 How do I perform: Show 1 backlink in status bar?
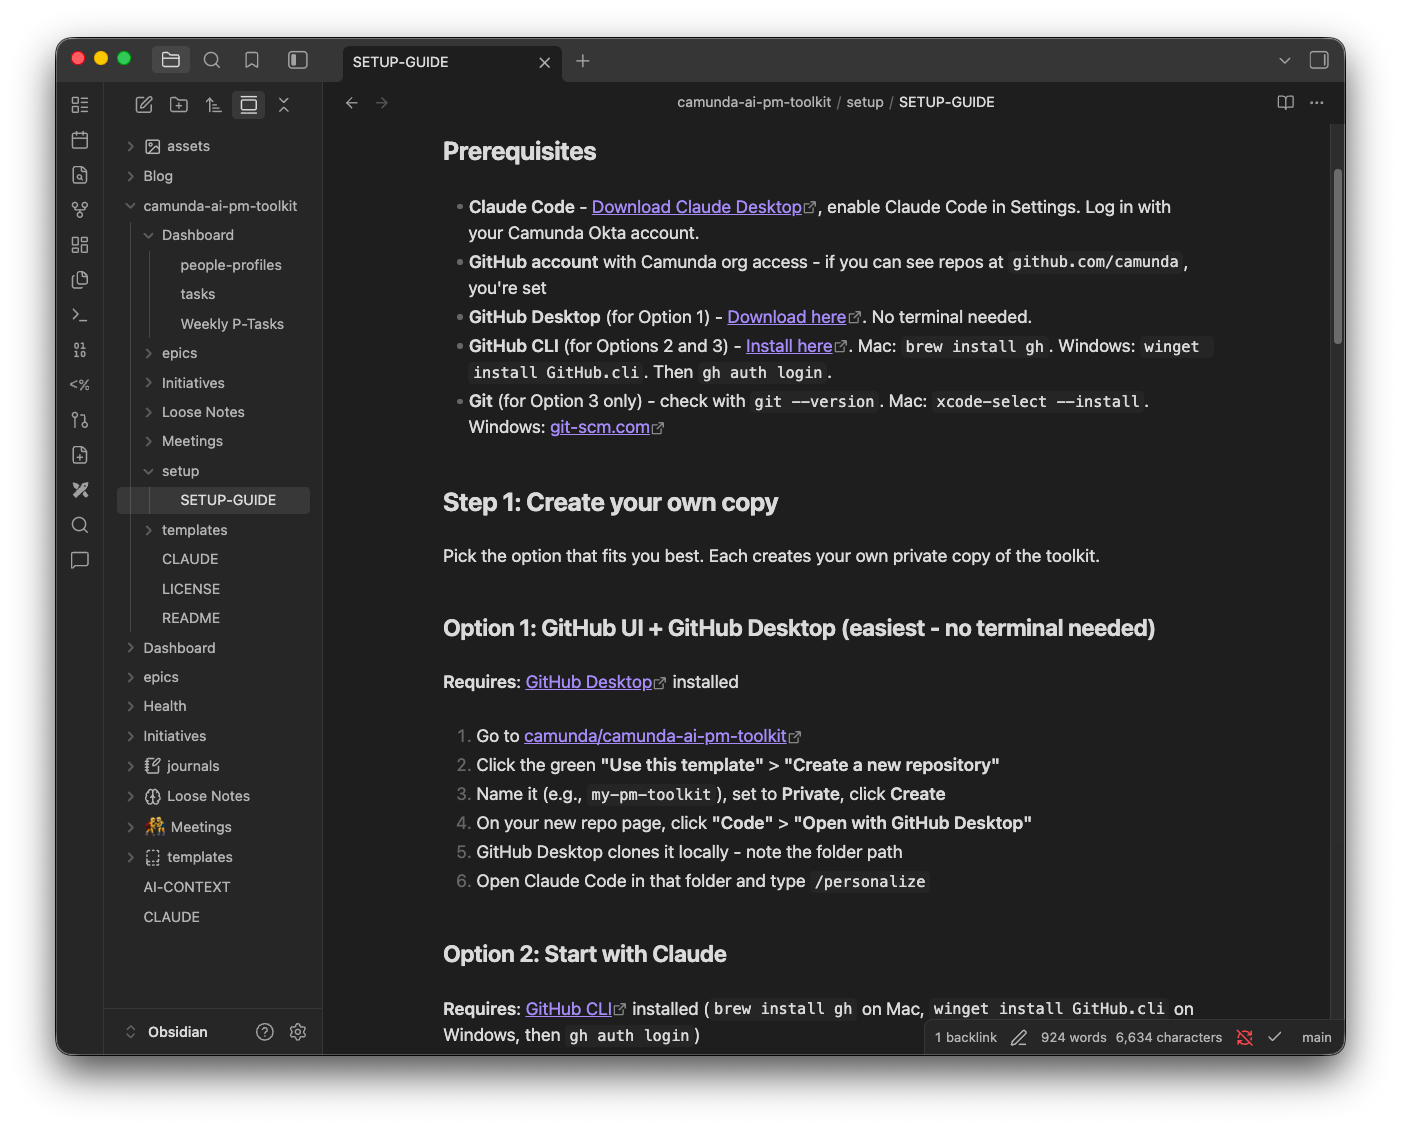[966, 1038]
